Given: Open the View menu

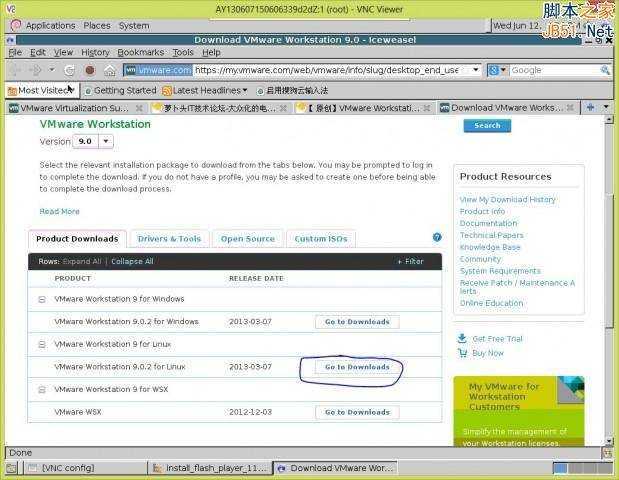Looking at the screenshot, I should click(63, 52).
